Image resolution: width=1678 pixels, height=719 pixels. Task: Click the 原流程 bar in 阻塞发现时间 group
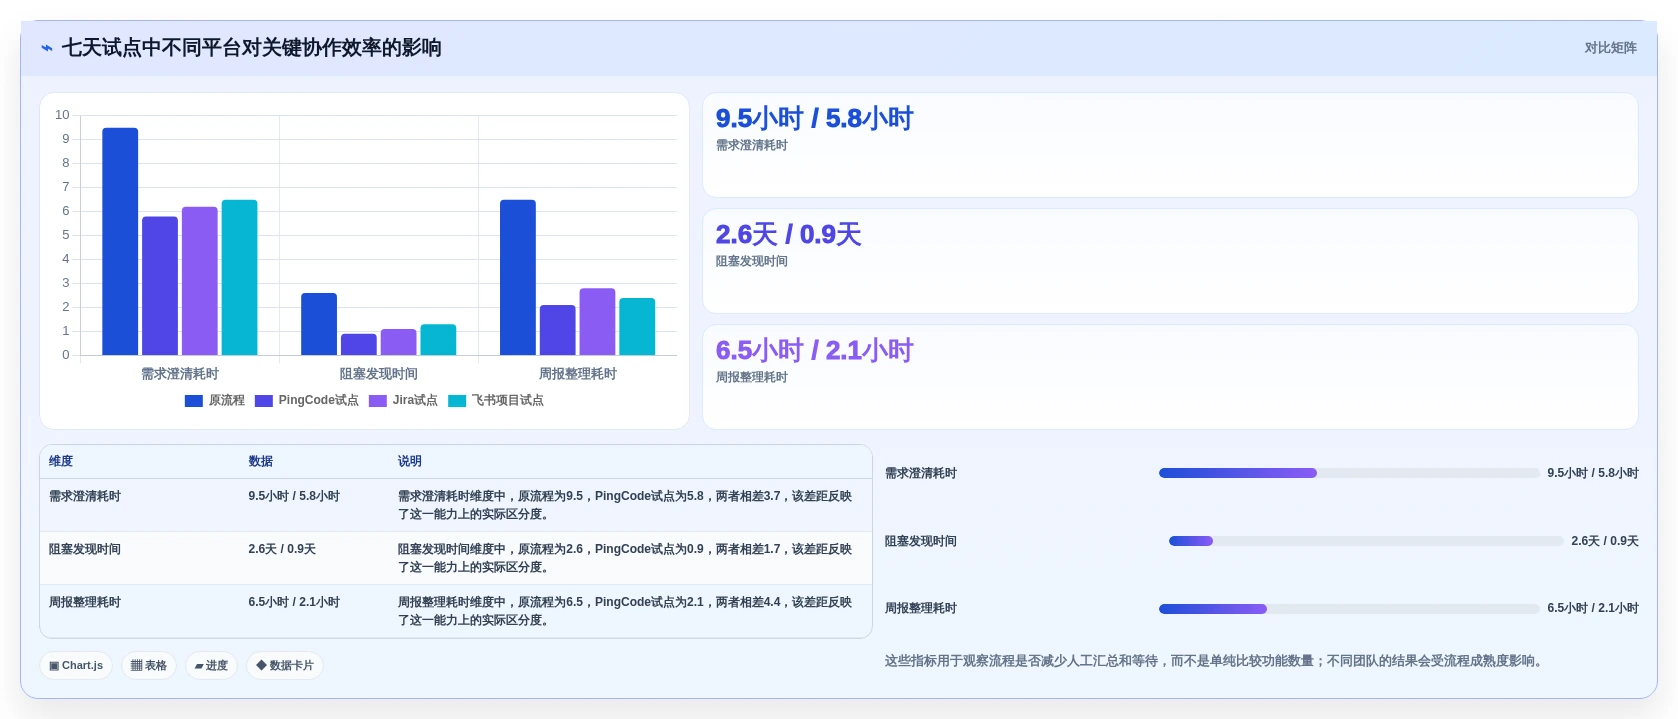click(x=319, y=324)
